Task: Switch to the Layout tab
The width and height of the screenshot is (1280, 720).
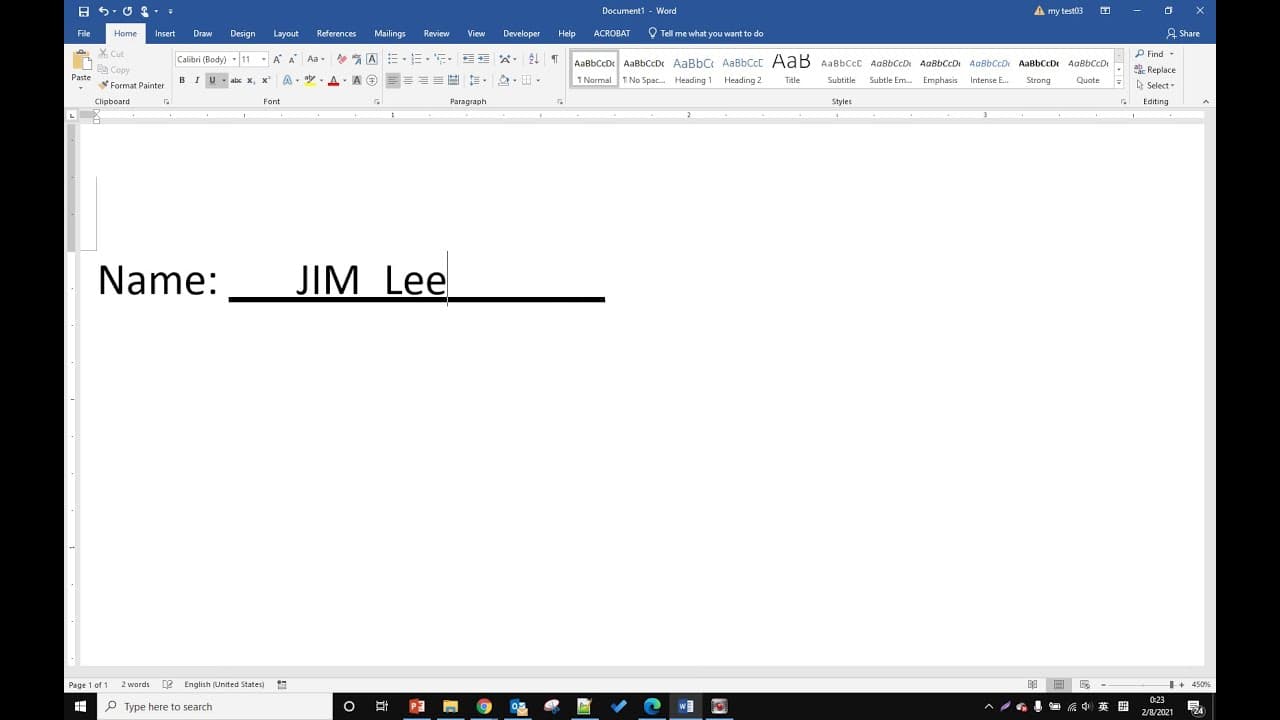Action: [286, 33]
